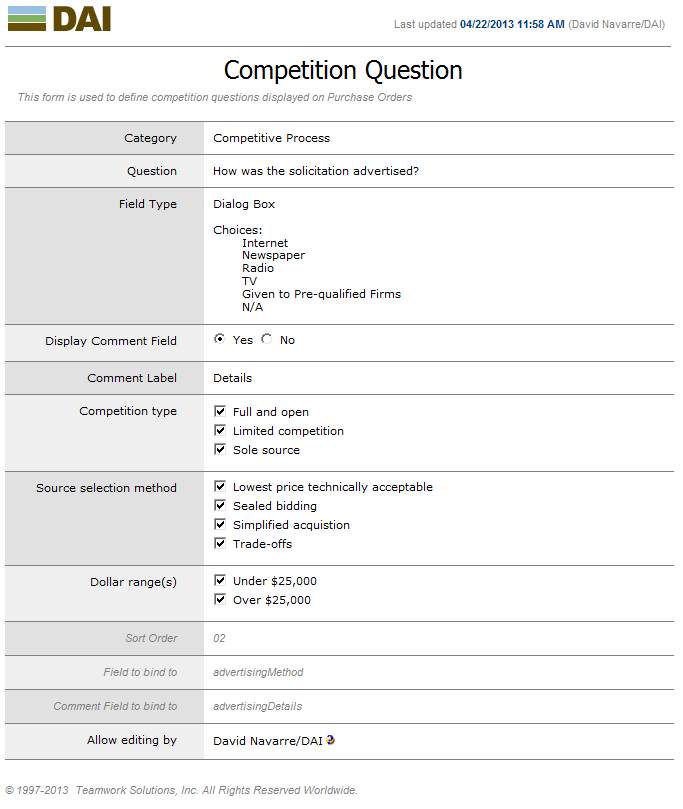Viewport: 683px width, 809px height.
Task: Toggle the Over $25,000 checkbox
Action: 220,600
